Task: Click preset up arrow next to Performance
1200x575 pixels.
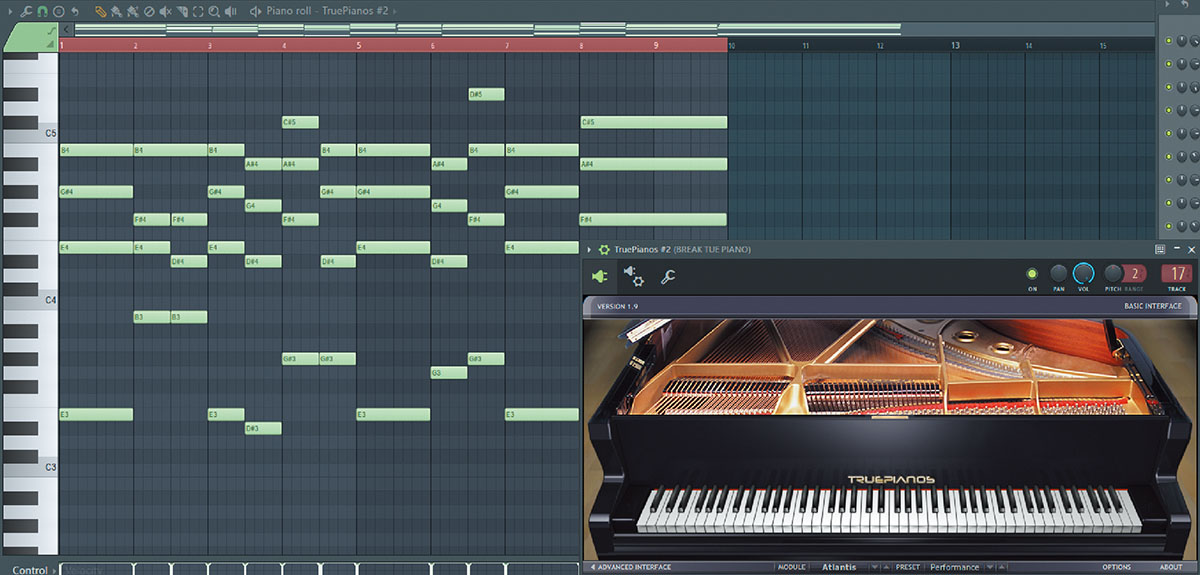Action: tap(1002, 567)
